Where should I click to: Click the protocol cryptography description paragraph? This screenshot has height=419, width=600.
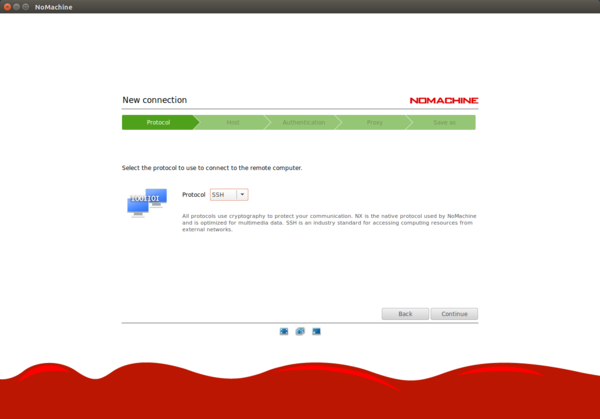pyautogui.click(x=328, y=222)
